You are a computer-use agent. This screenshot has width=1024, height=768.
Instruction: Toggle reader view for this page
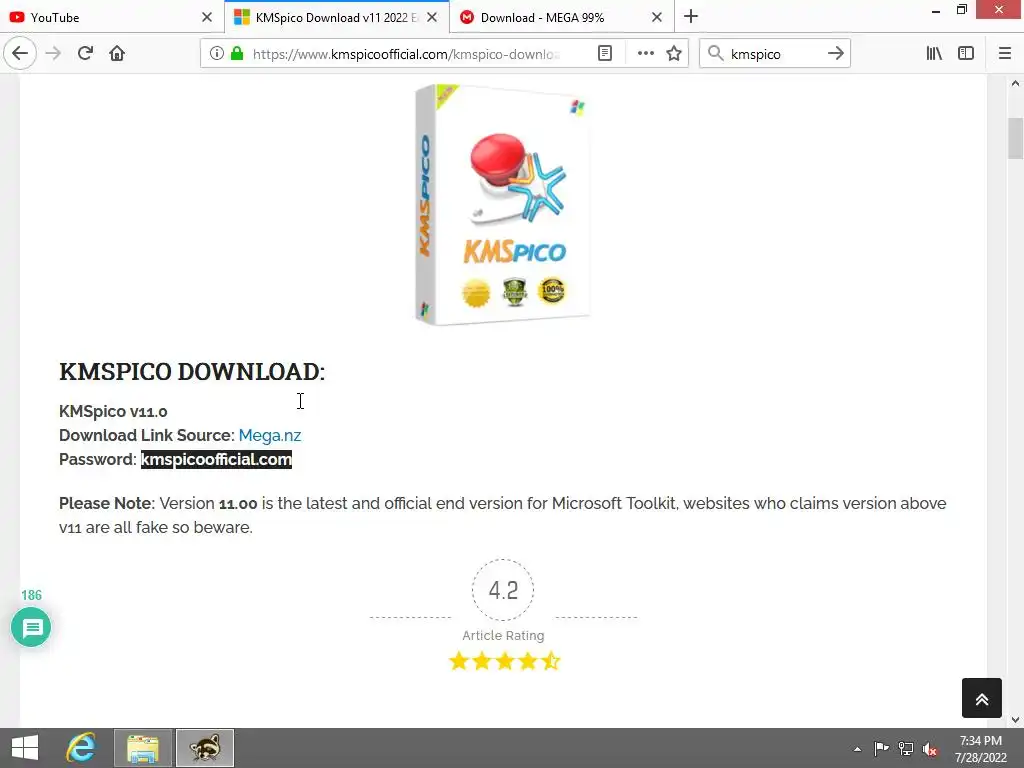tap(605, 54)
